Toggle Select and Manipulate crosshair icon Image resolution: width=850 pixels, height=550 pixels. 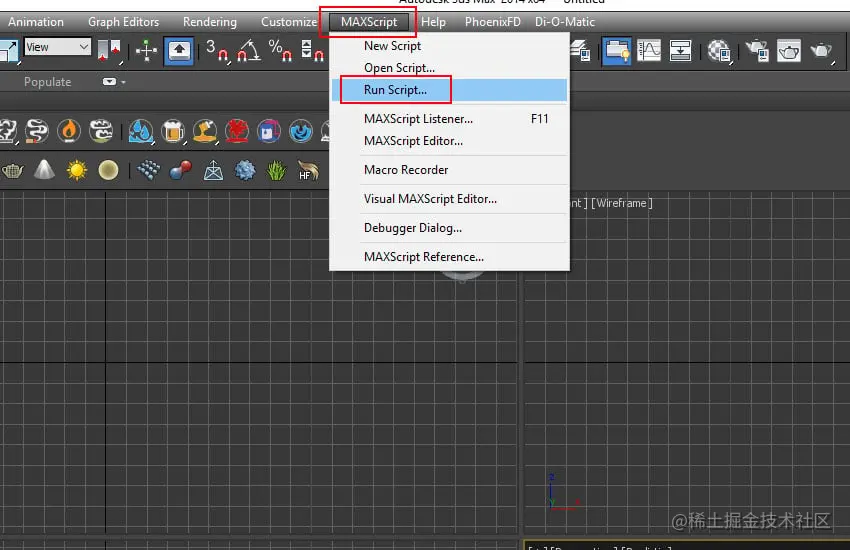coord(146,51)
